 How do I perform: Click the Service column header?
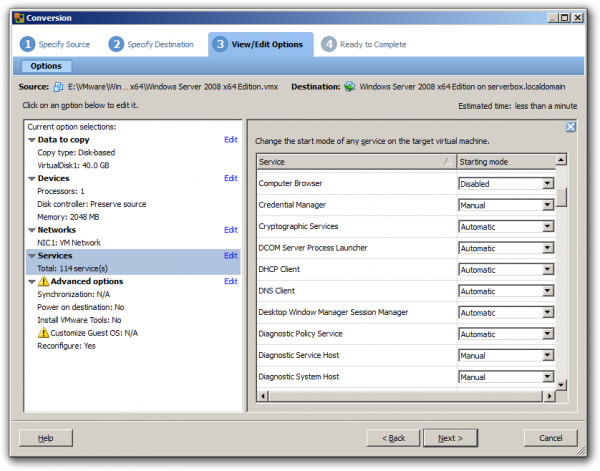[x=357, y=161]
